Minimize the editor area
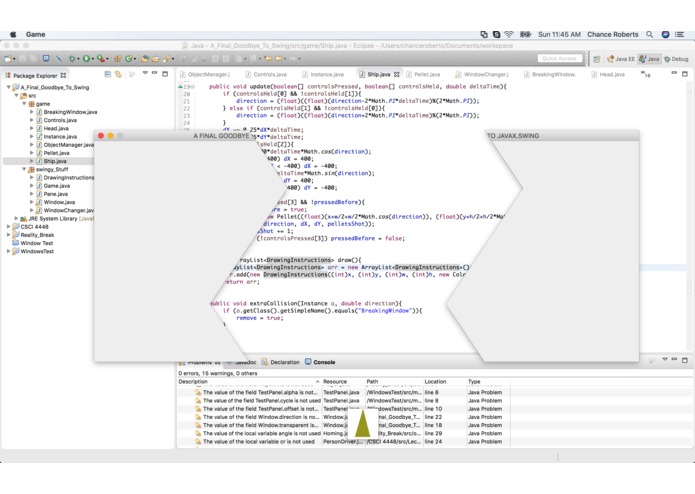The width and height of the screenshot is (695, 494). [674, 73]
